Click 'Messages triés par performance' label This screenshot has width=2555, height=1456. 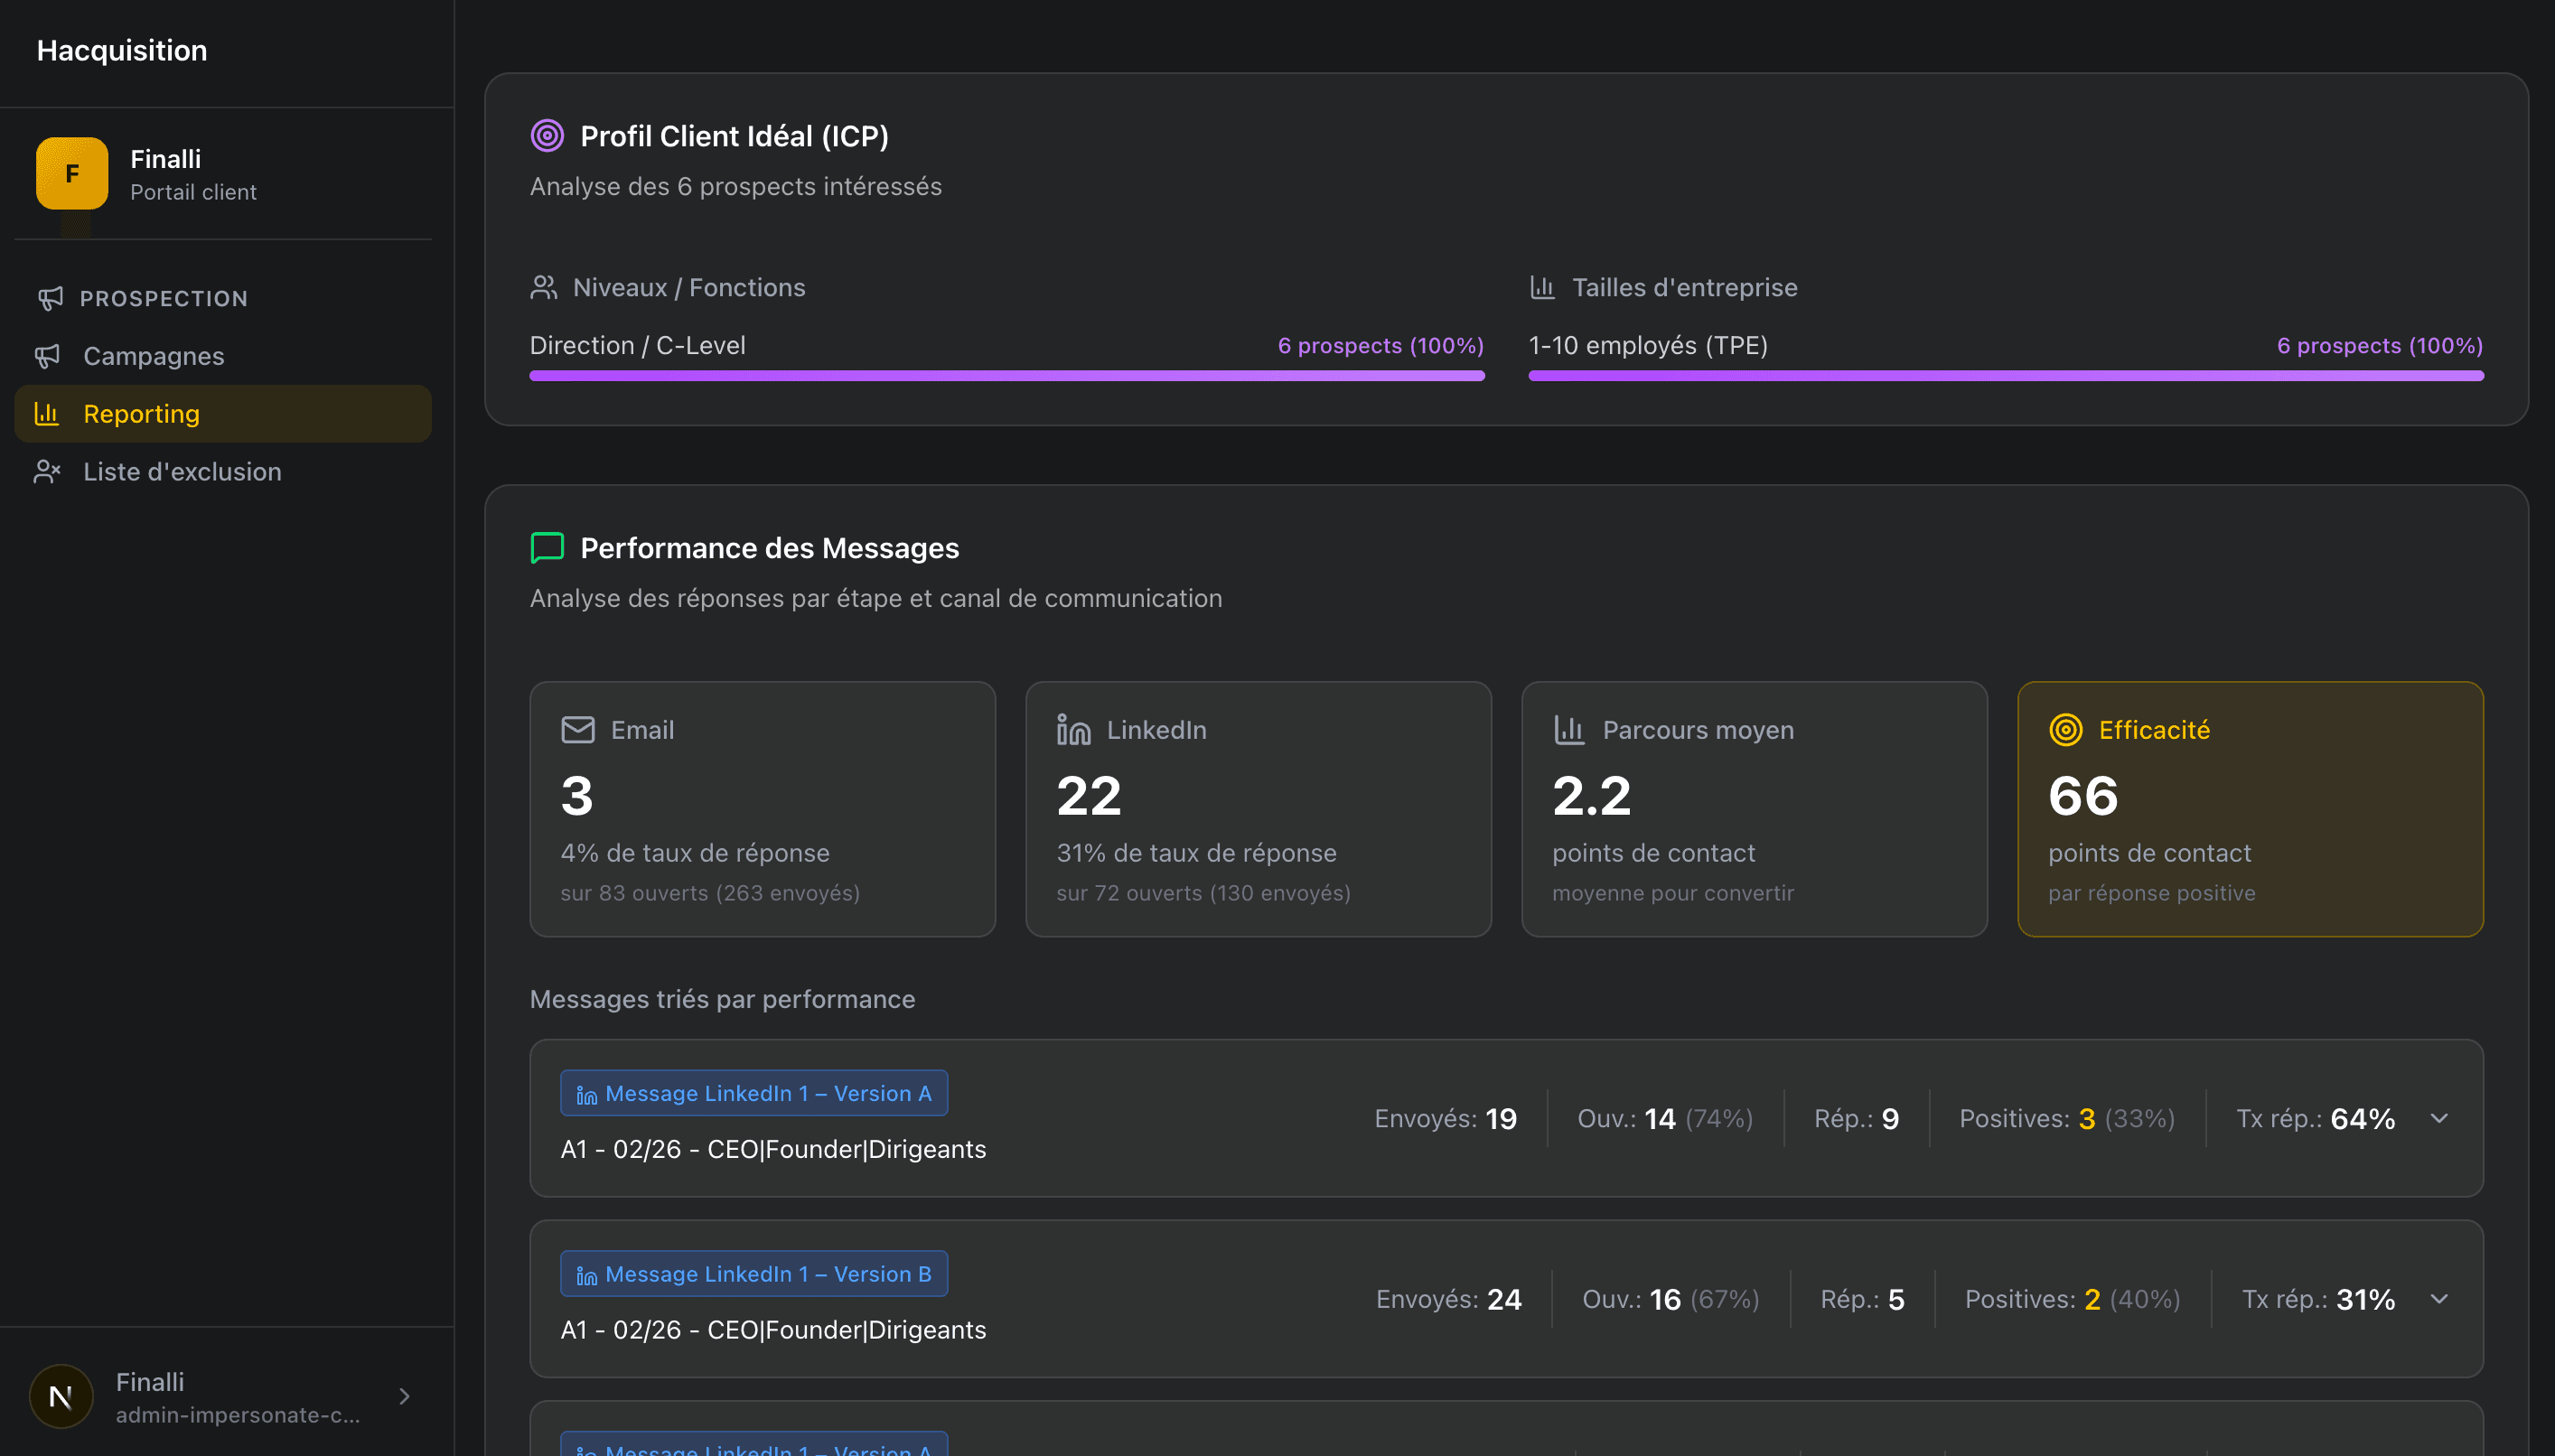click(723, 999)
